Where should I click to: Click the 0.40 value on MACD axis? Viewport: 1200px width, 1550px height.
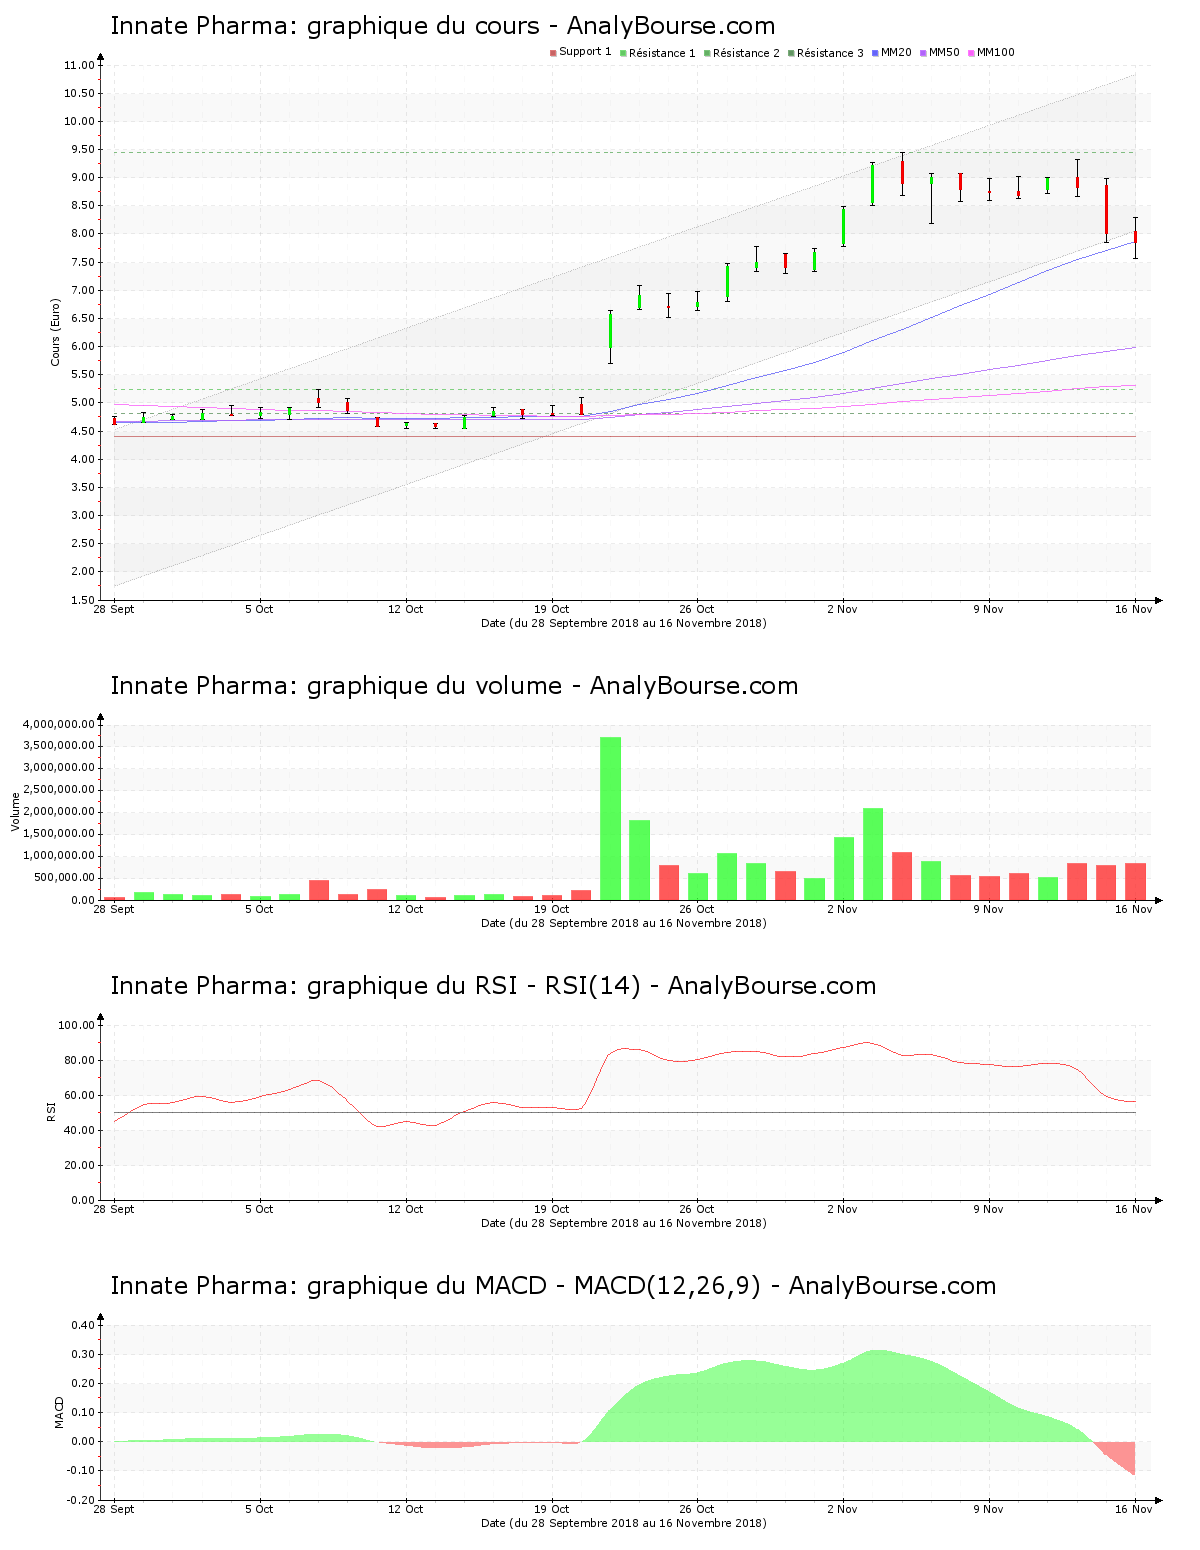[85, 1326]
